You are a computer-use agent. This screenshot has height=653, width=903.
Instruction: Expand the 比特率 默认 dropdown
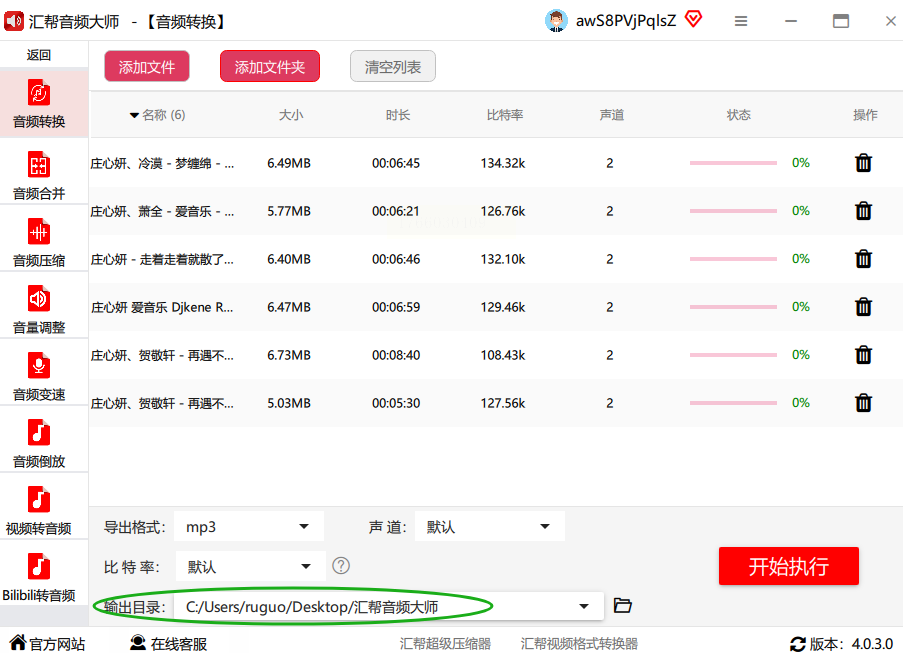coord(251,567)
